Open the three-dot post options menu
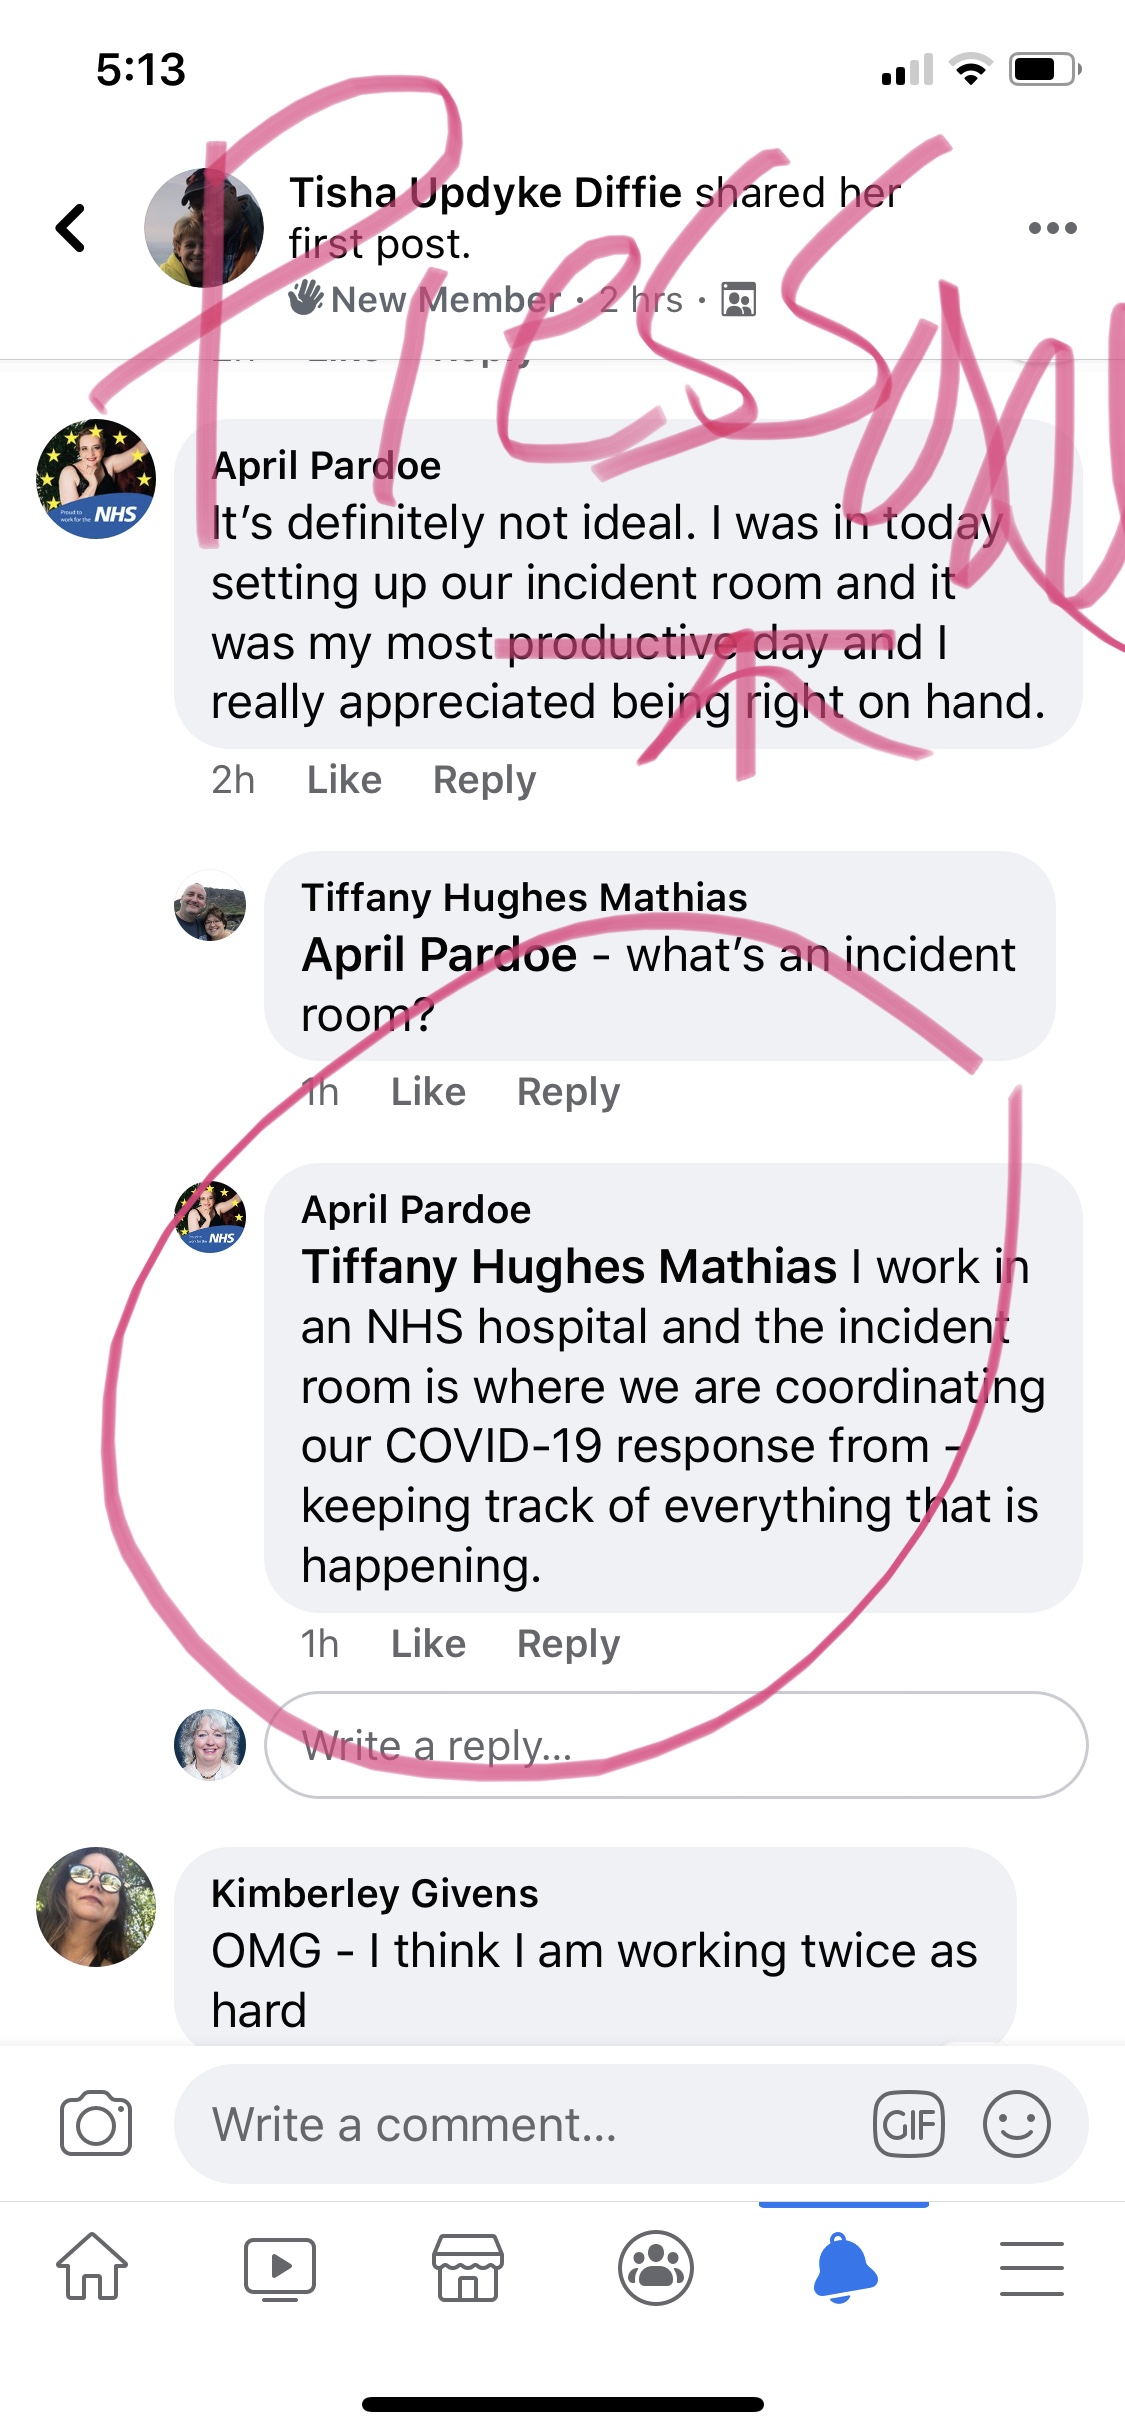Screen dimensions: 1125x2436 [x=1052, y=228]
